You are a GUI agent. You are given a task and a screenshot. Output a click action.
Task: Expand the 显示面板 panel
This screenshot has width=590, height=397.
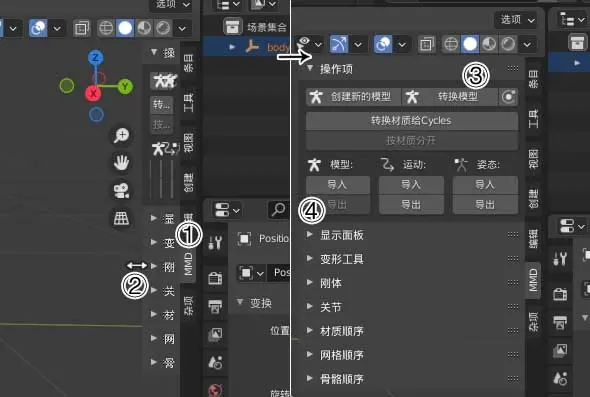pos(310,234)
